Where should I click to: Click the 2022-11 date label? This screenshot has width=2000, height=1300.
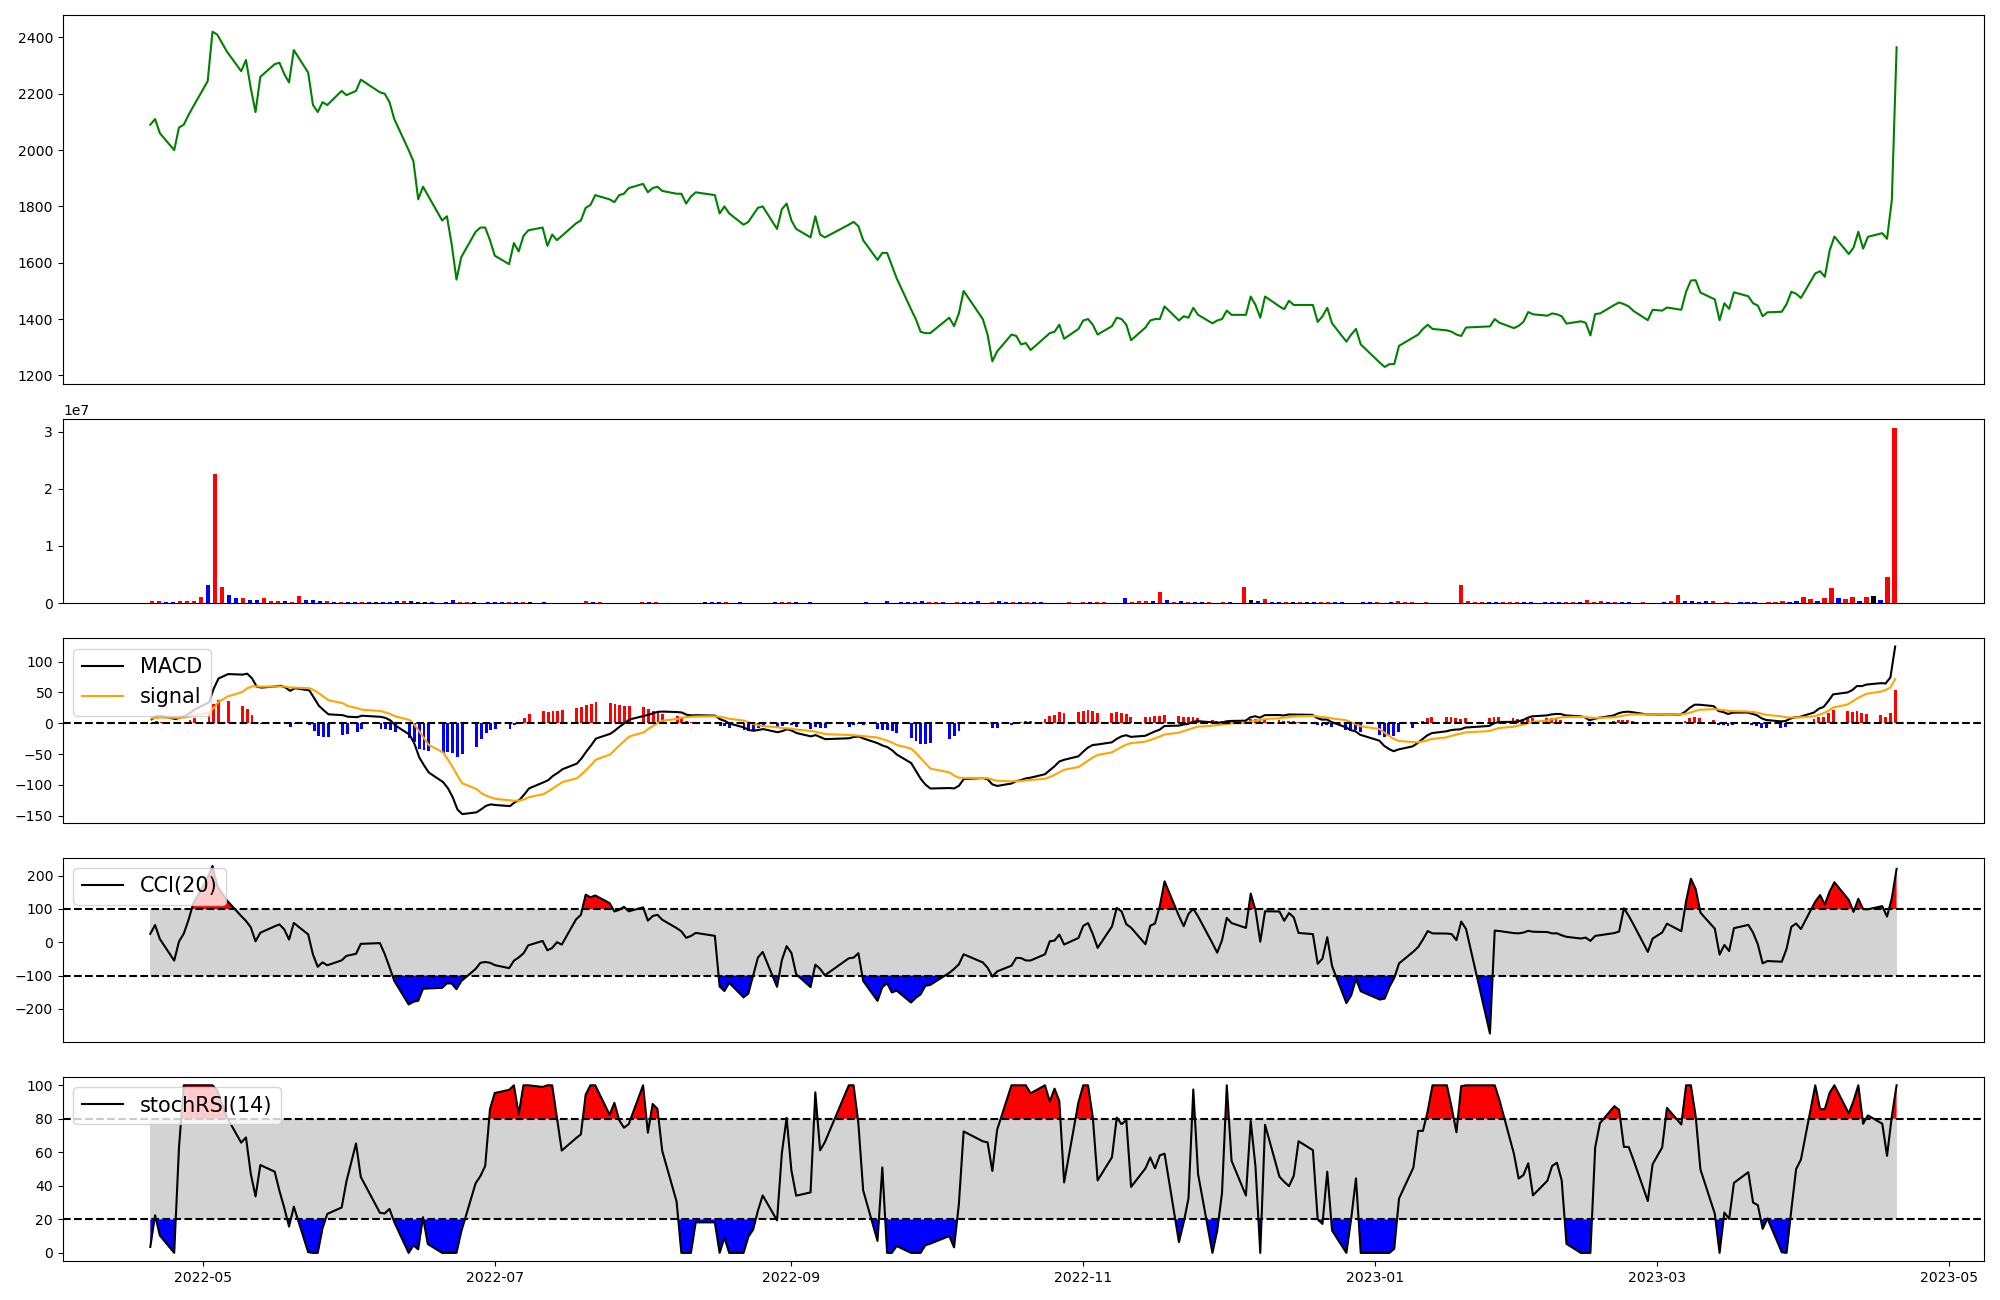coord(1083,1277)
